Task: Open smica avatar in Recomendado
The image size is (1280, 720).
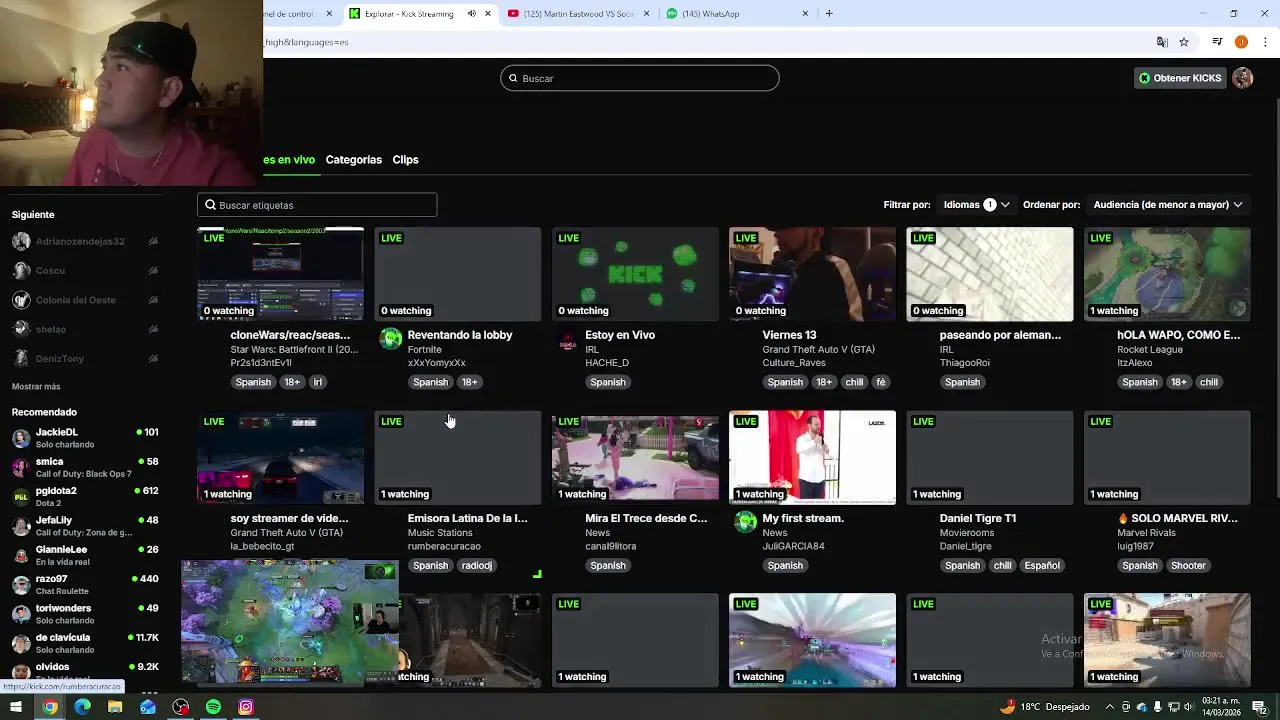Action: 21,467
